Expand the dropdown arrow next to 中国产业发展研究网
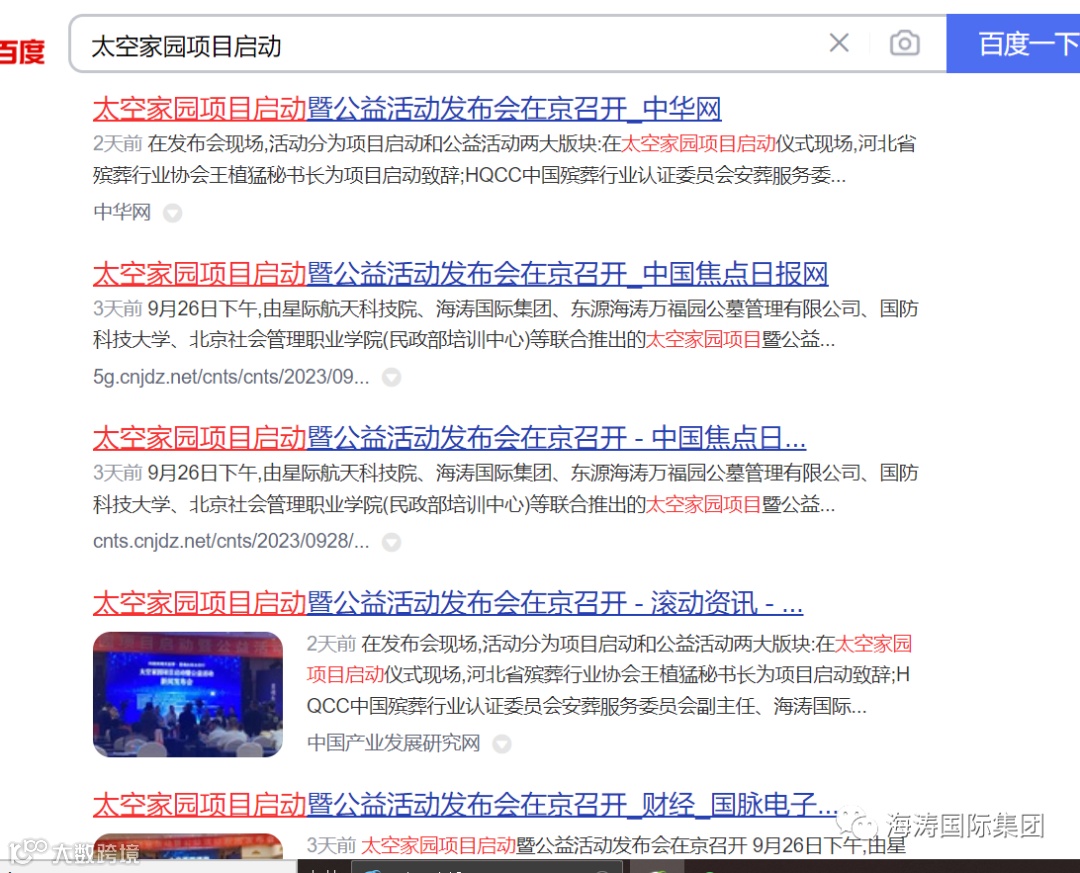Screen dimensions: 1080x873 (502, 743)
